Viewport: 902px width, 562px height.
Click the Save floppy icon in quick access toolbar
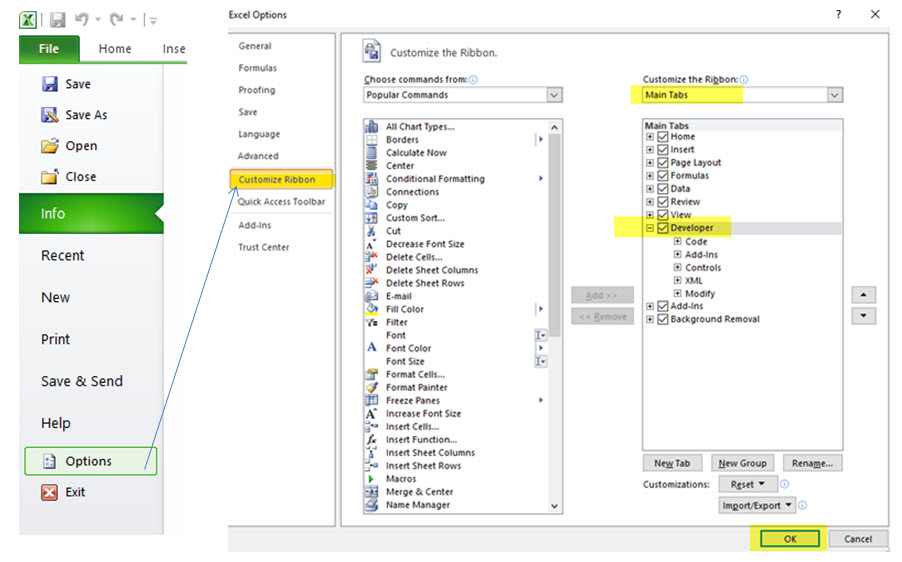pyautogui.click(x=58, y=20)
